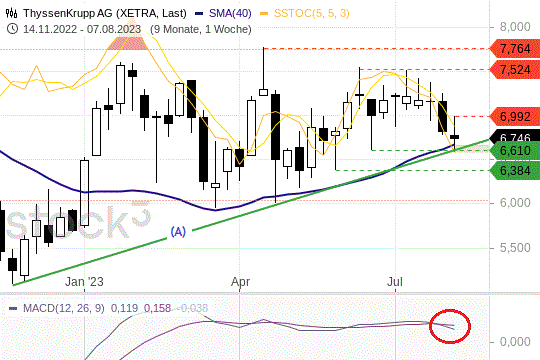Click the black 6,746 last price tag
Screen dimensions: 540x360
515,136
